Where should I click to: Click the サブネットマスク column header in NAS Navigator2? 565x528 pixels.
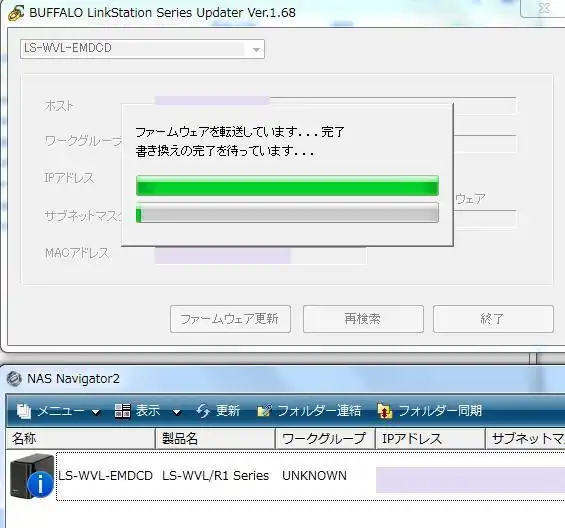[525, 439]
